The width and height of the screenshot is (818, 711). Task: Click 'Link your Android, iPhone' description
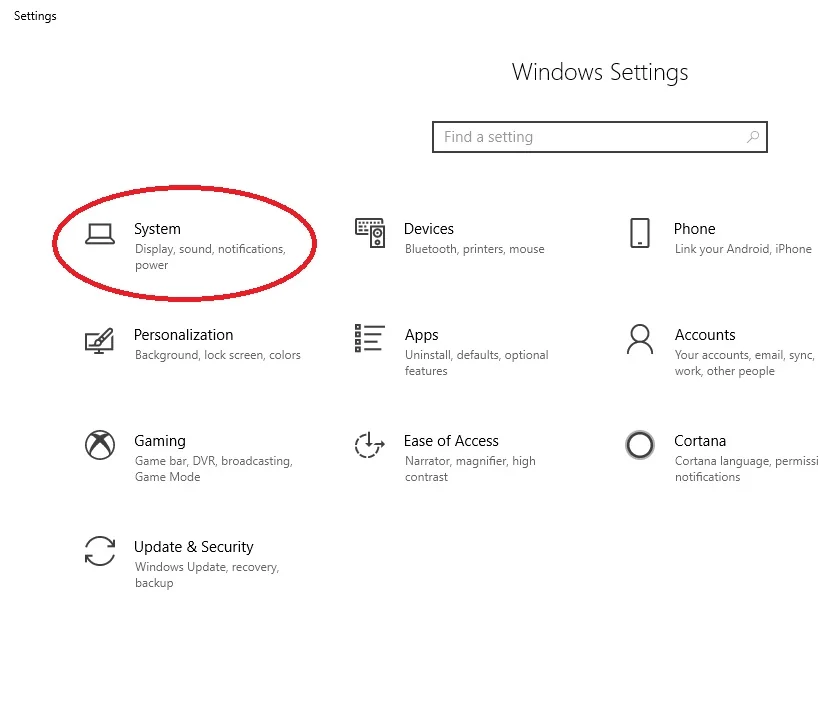pyautogui.click(x=743, y=249)
